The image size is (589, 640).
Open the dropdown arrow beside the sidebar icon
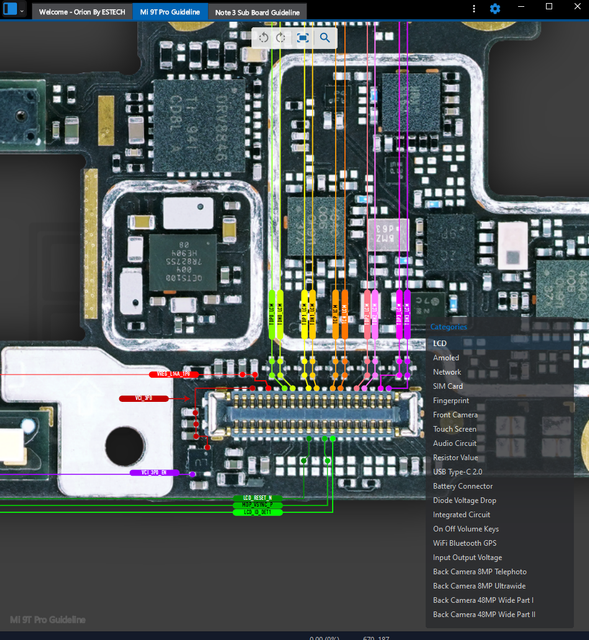[x=22, y=11]
